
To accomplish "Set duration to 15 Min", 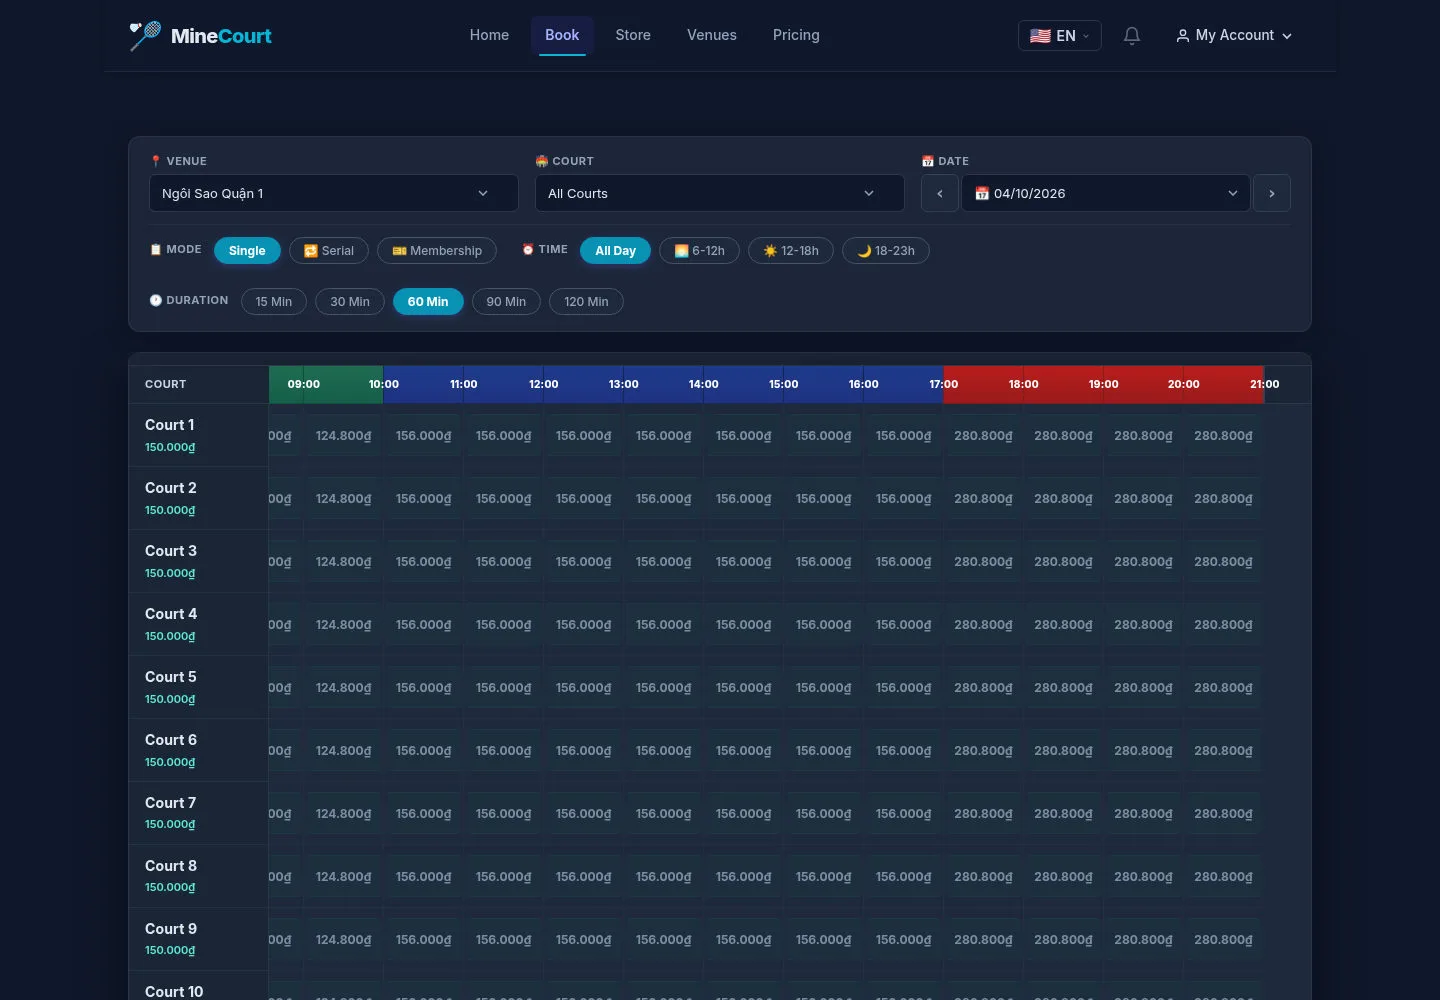I will click(x=274, y=301).
